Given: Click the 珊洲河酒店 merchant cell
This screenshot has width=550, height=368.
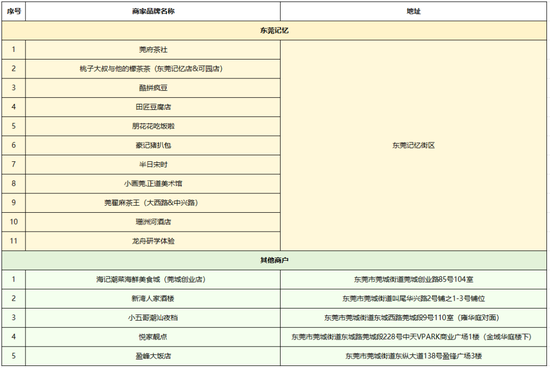Looking at the screenshot, I should pos(153,222).
